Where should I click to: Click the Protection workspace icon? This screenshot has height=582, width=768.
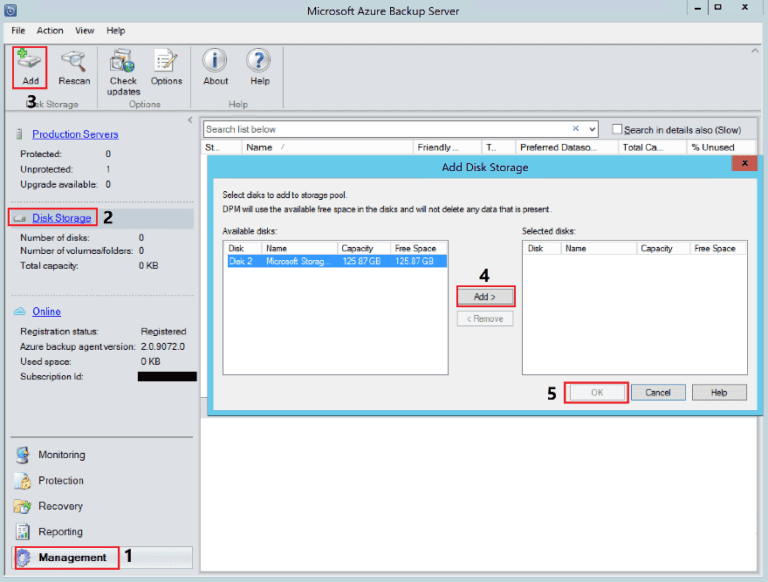click(x=23, y=481)
